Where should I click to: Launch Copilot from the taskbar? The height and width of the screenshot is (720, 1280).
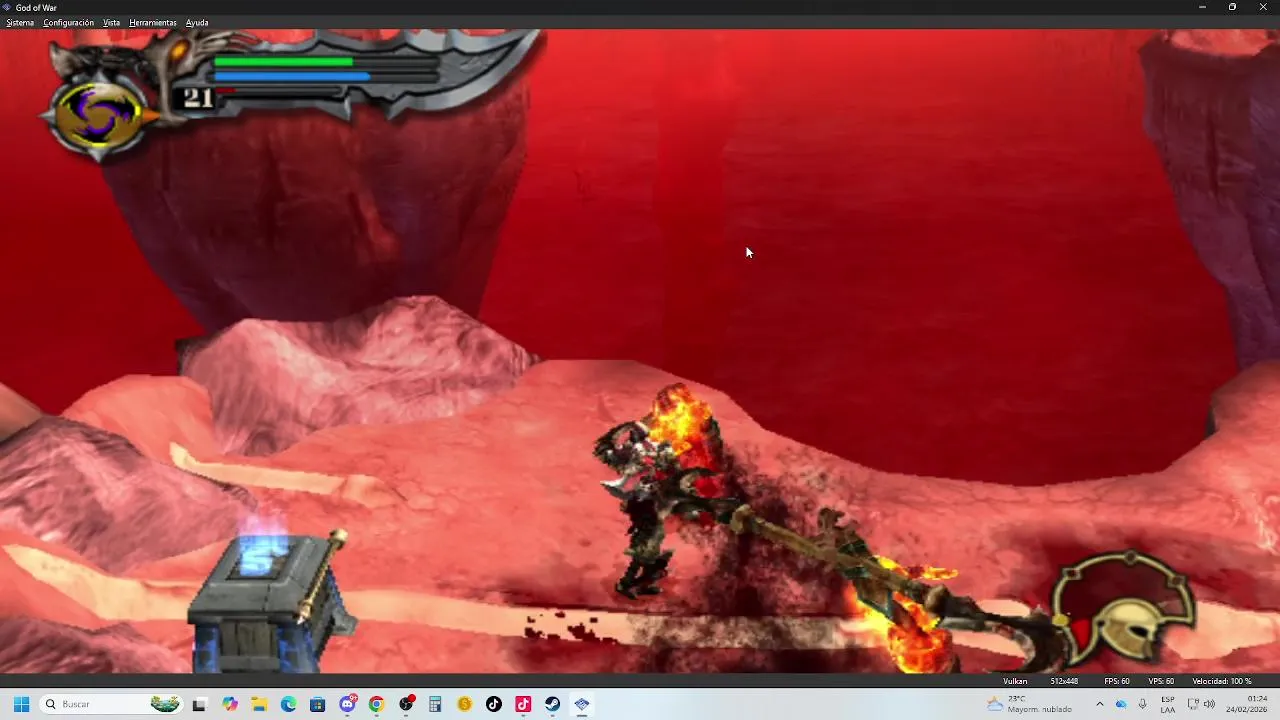230,704
